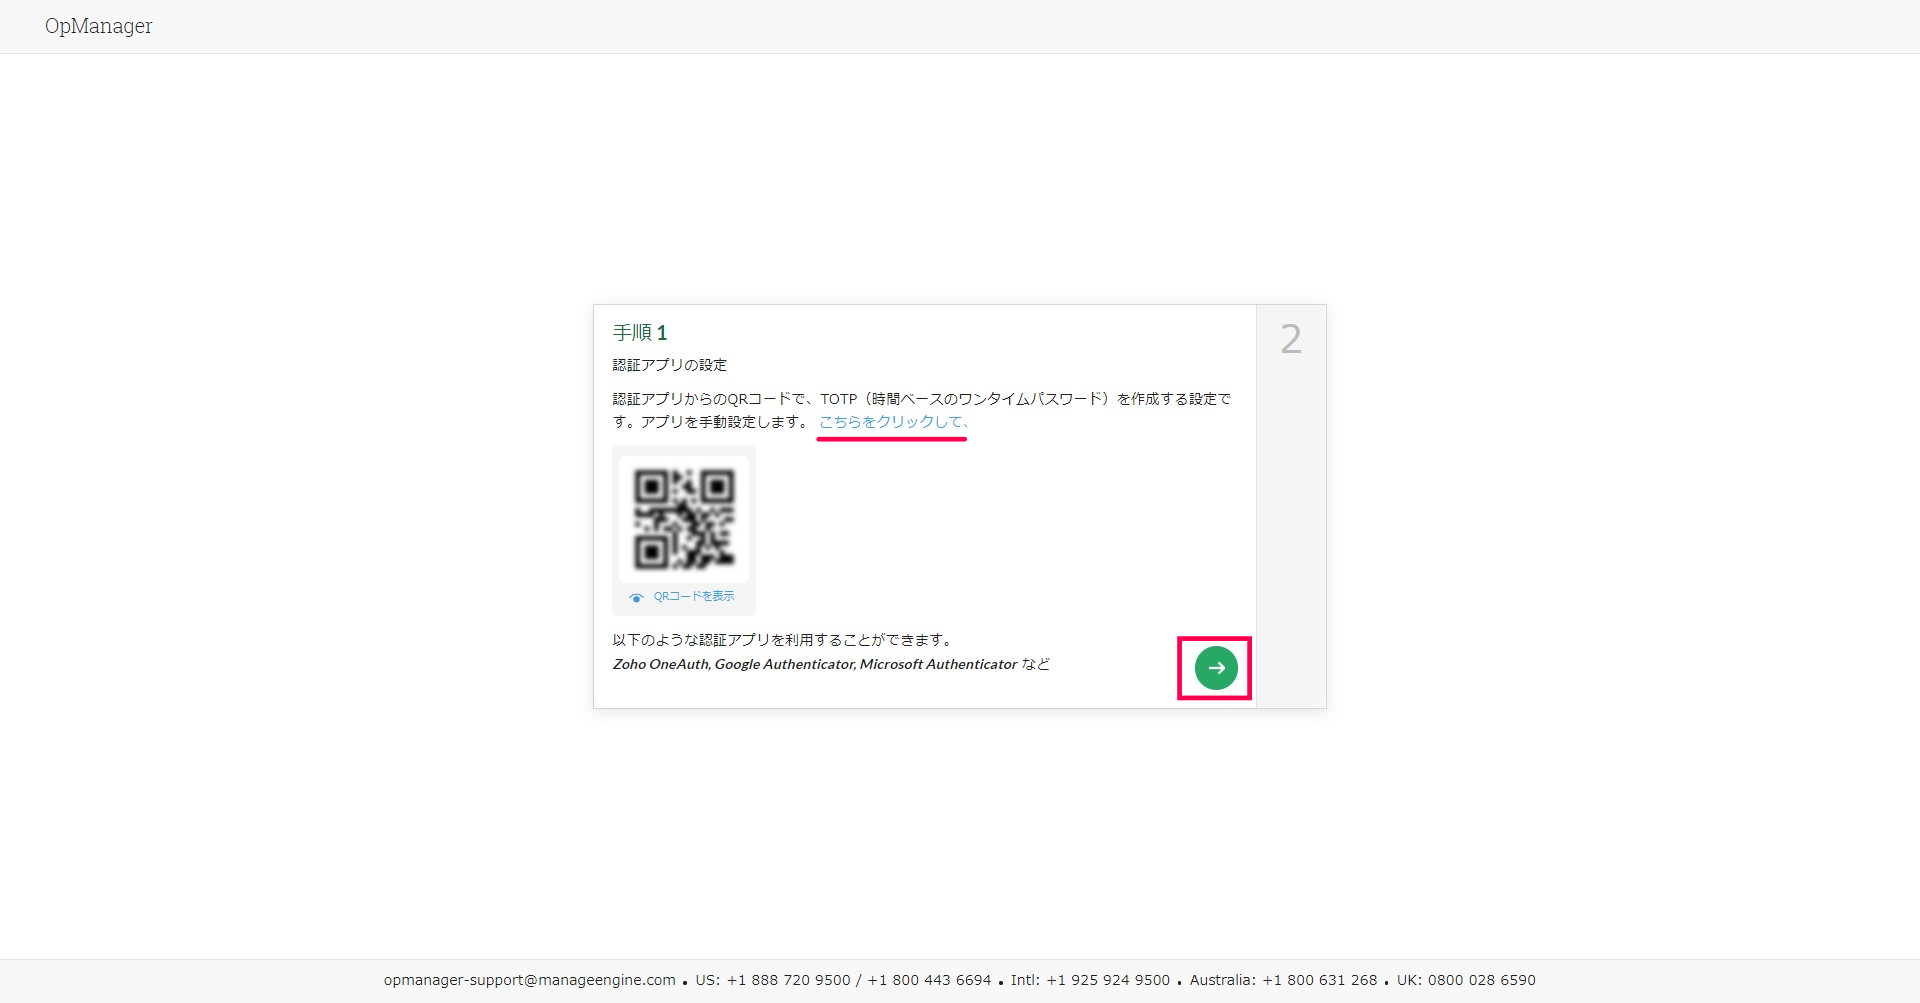Open the 'こちらをクリックして、' manual setup link

(893, 422)
